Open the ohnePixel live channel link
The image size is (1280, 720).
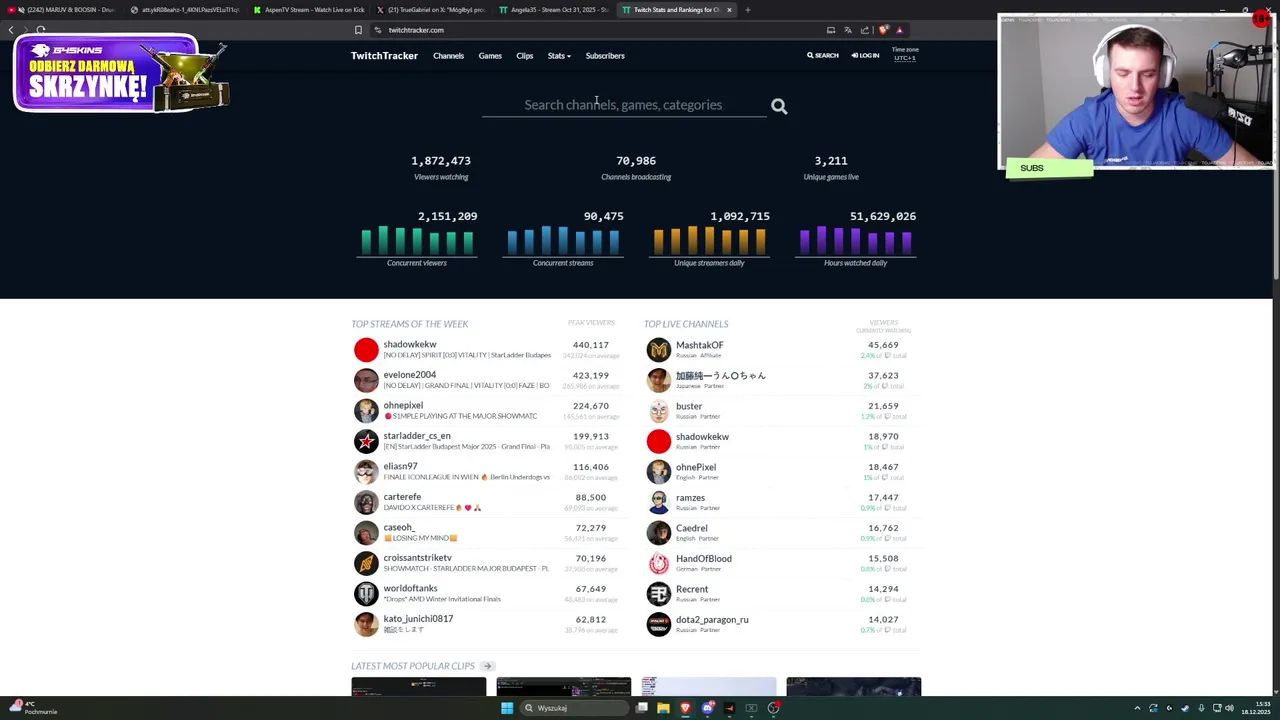click(696, 467)
